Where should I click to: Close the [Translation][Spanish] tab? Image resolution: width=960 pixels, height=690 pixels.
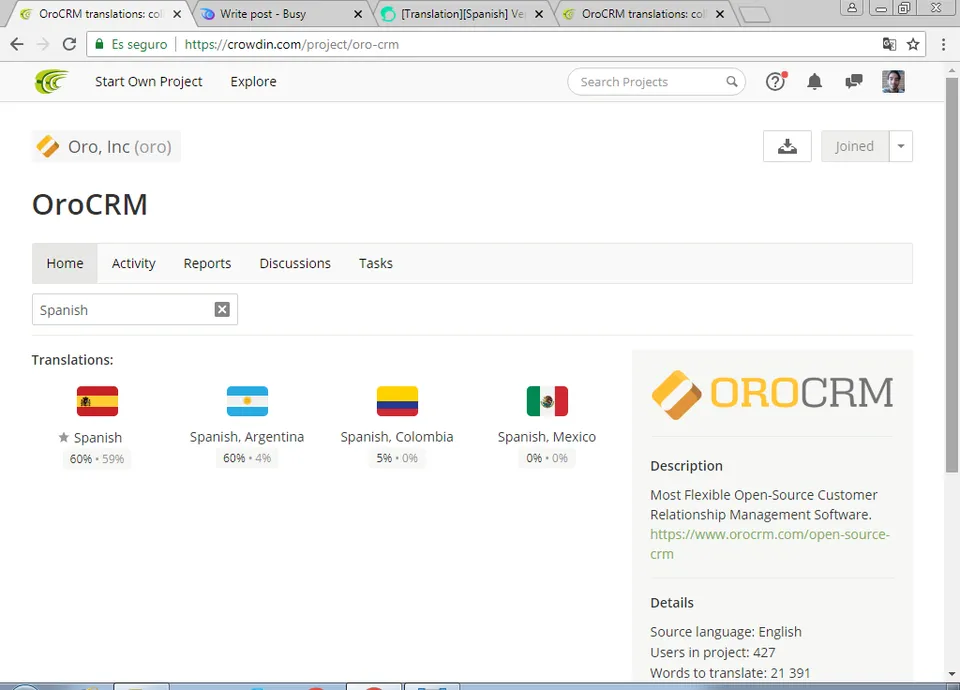[x=539, y=13]
